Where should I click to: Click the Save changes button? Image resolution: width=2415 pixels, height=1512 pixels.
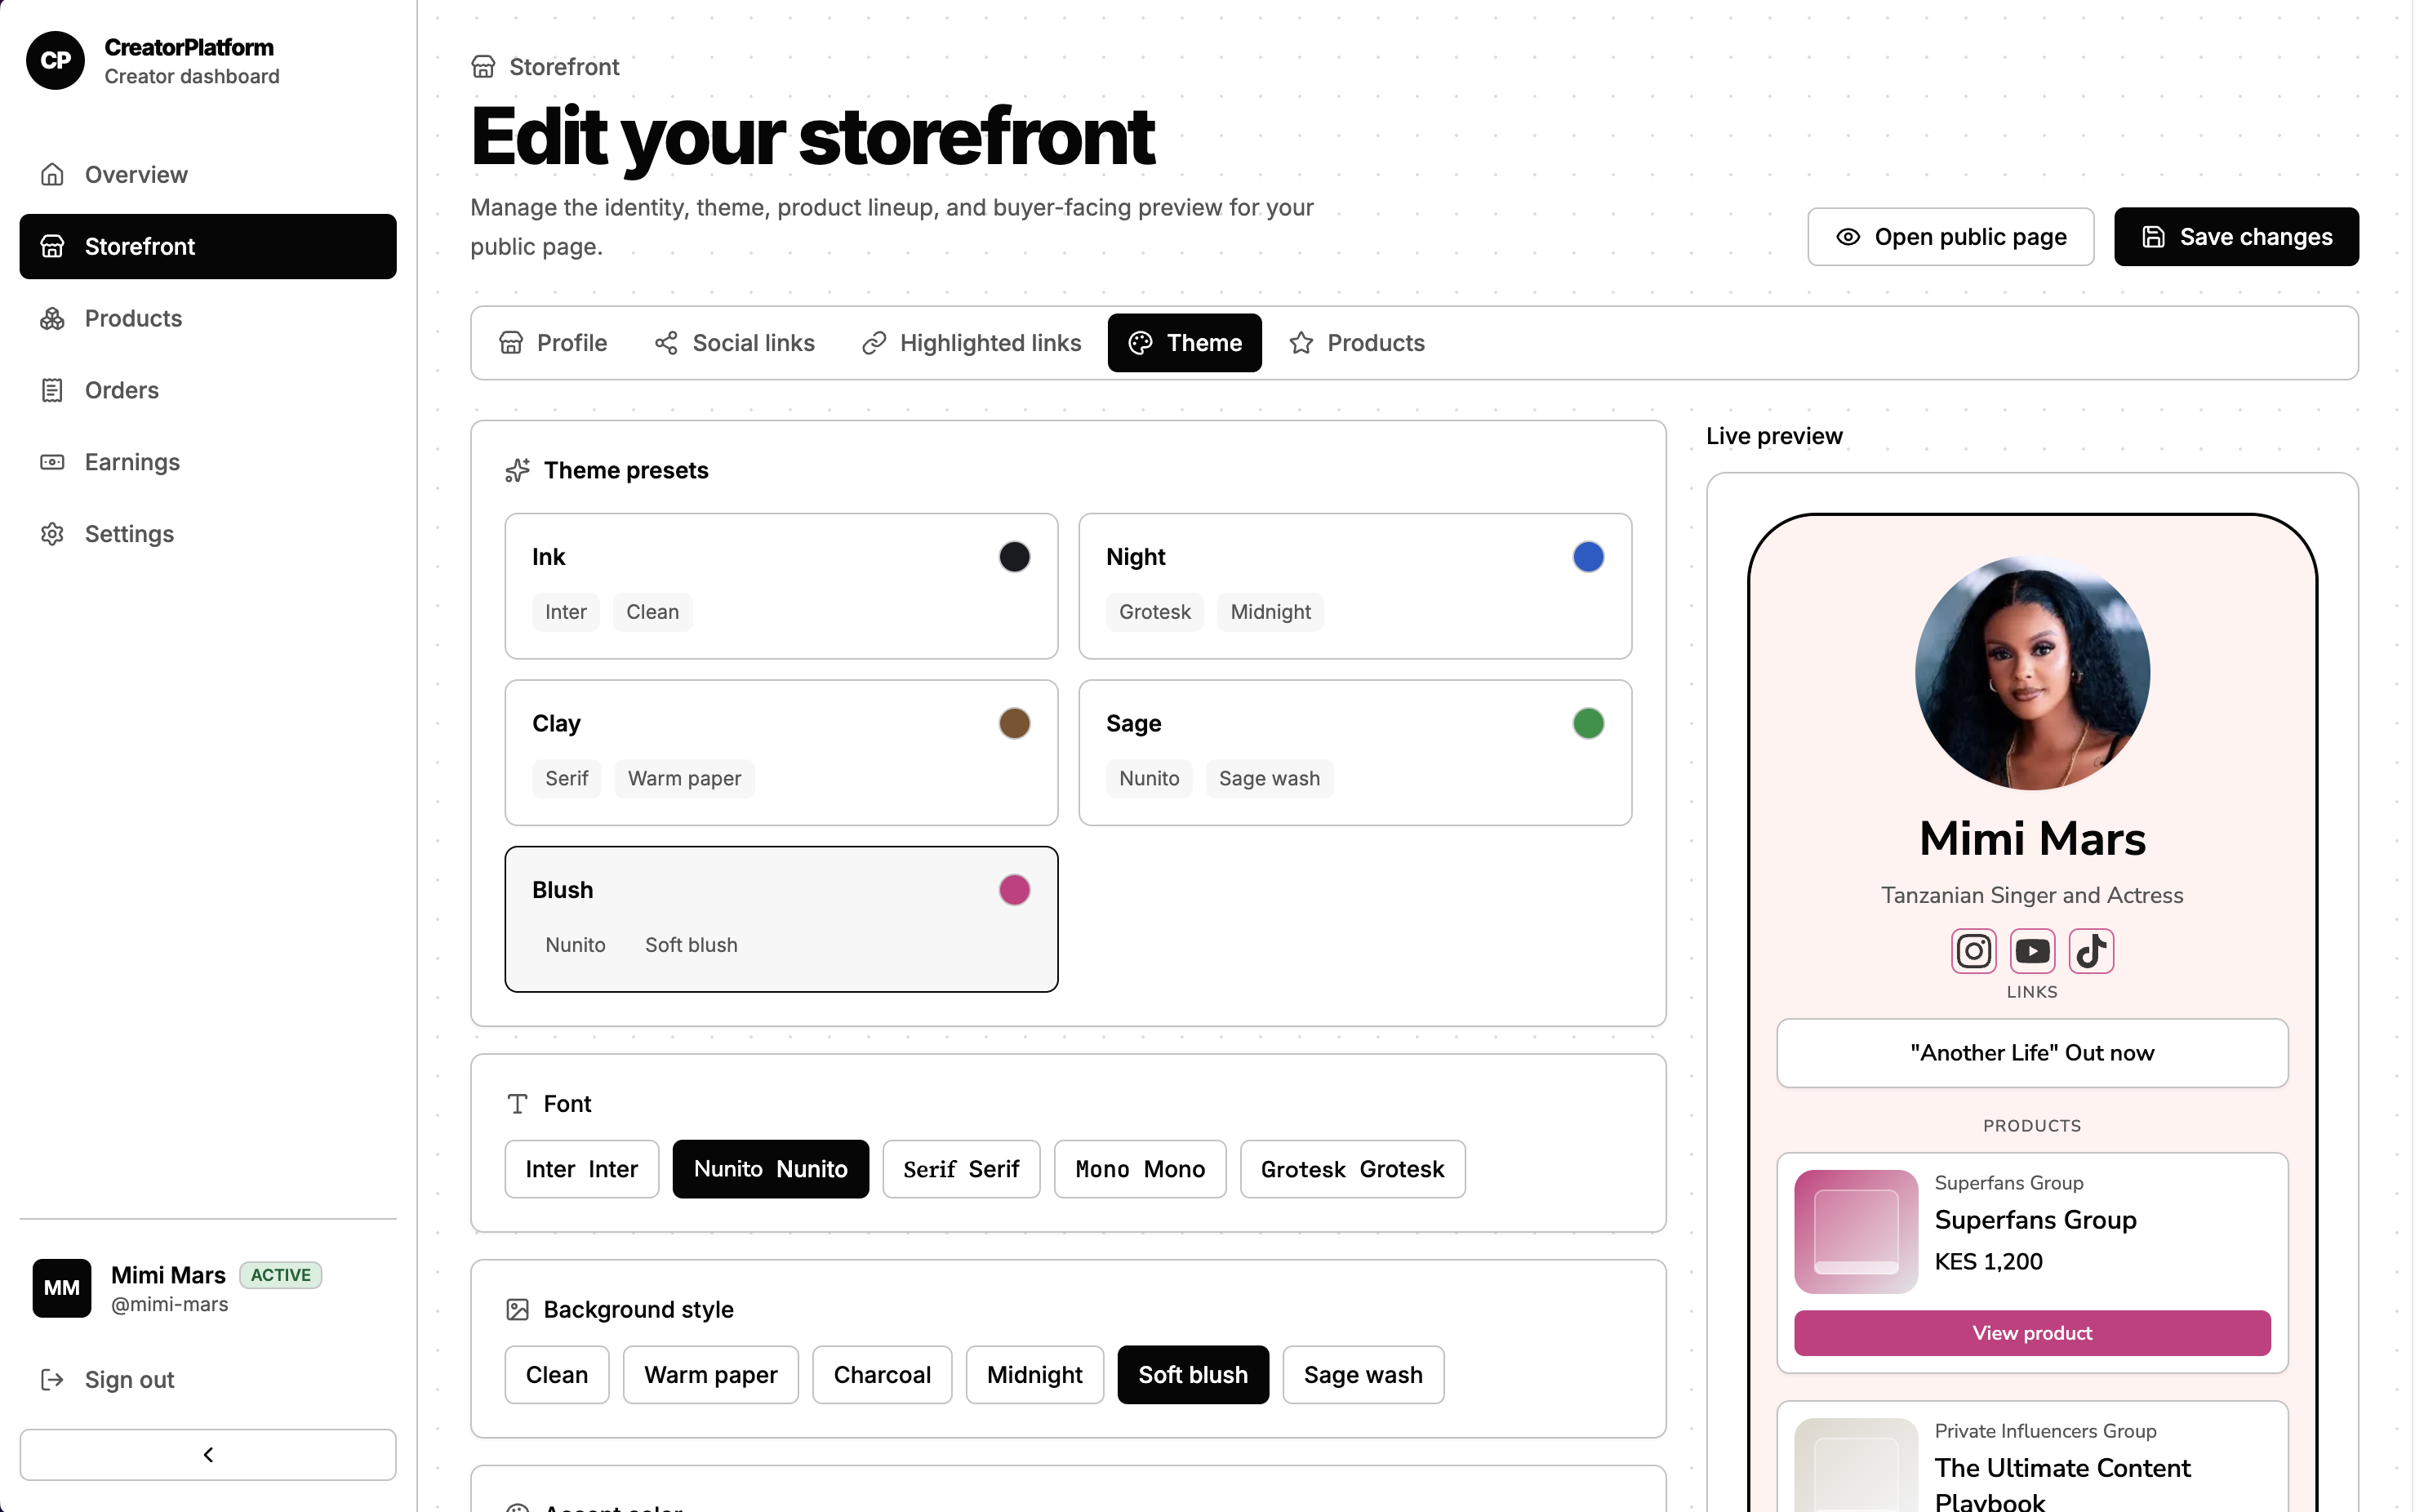click(2236, 237)
